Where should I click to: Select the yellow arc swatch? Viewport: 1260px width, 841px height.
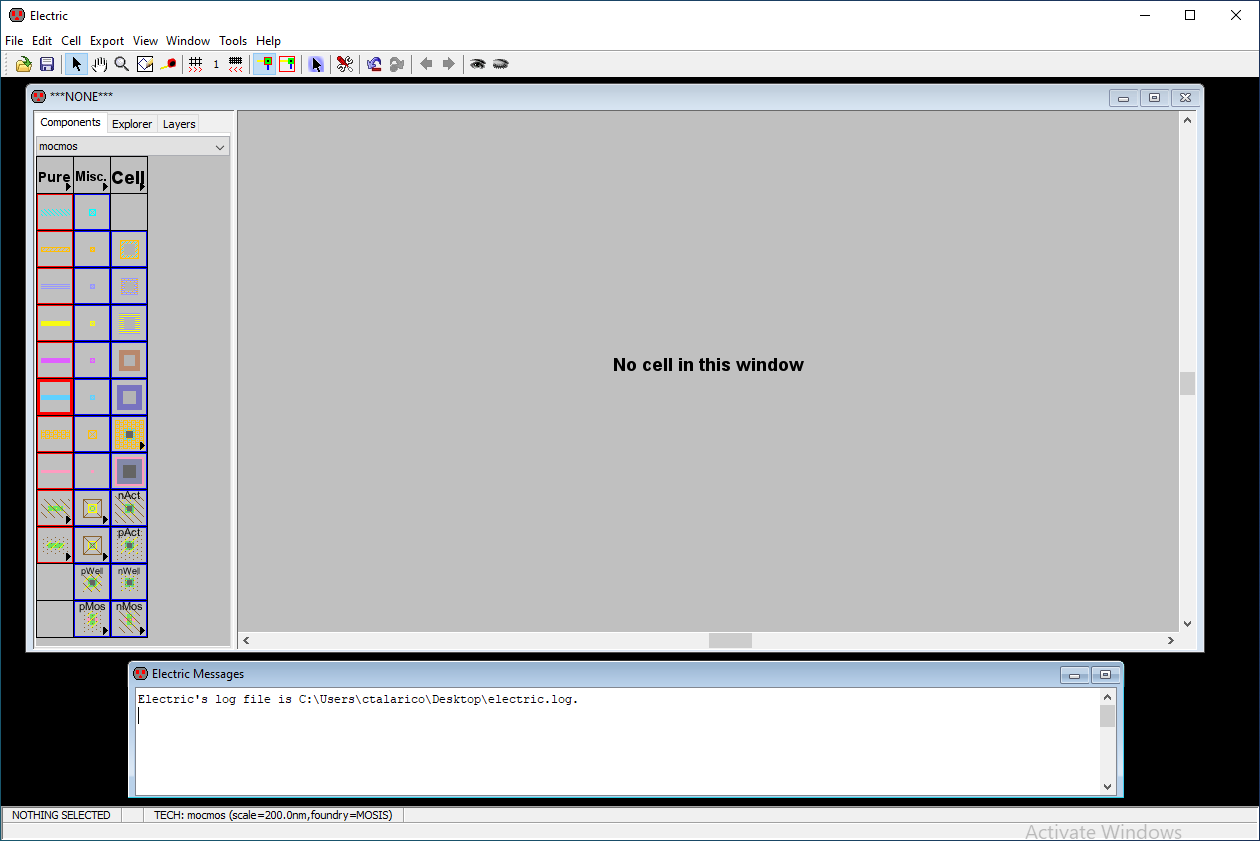(55, 323)
